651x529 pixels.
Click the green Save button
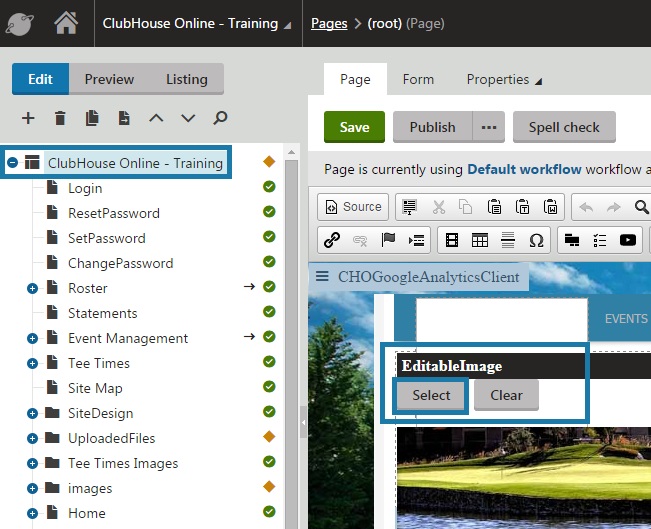354,127
